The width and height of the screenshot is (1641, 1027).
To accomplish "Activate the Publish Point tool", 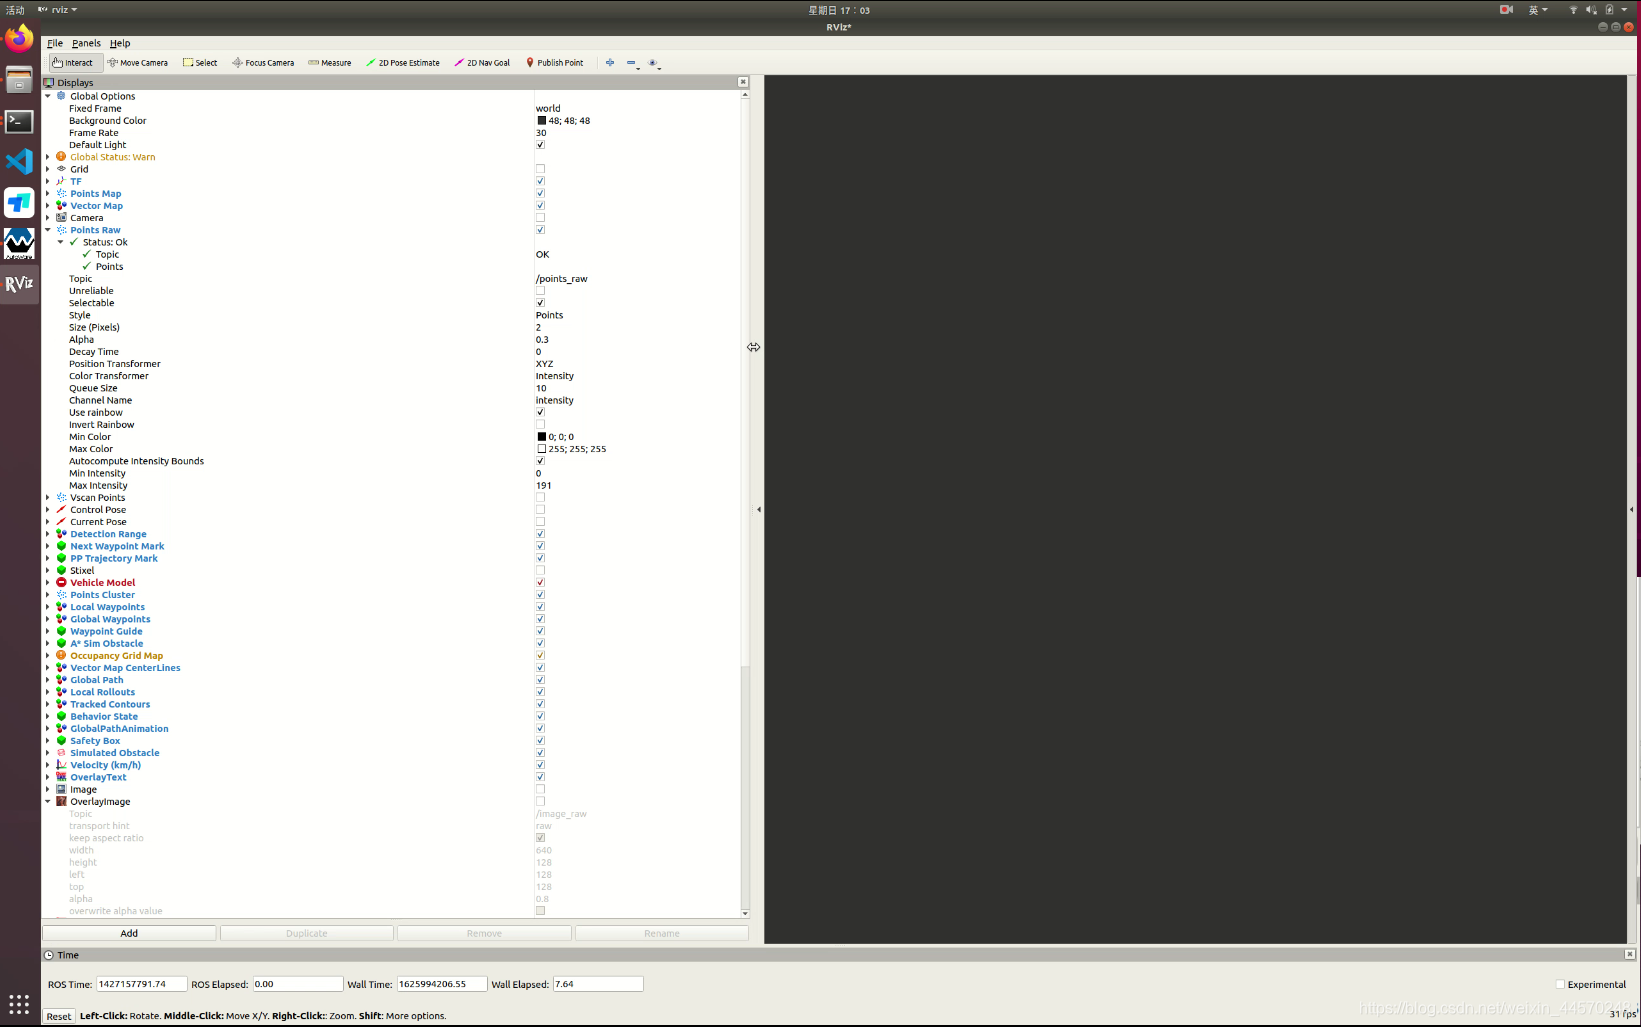I will tap(555, 62).
